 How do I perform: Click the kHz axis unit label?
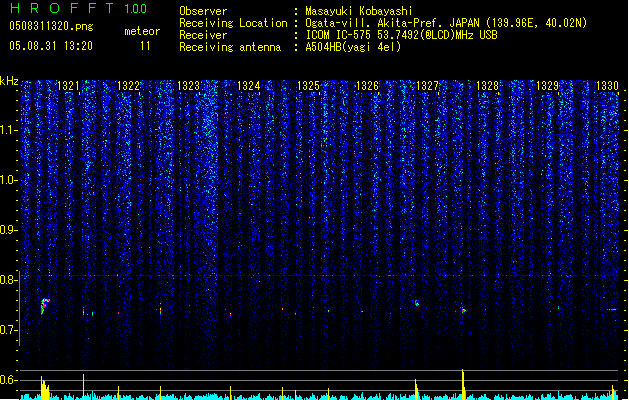[x=9, y=81]
